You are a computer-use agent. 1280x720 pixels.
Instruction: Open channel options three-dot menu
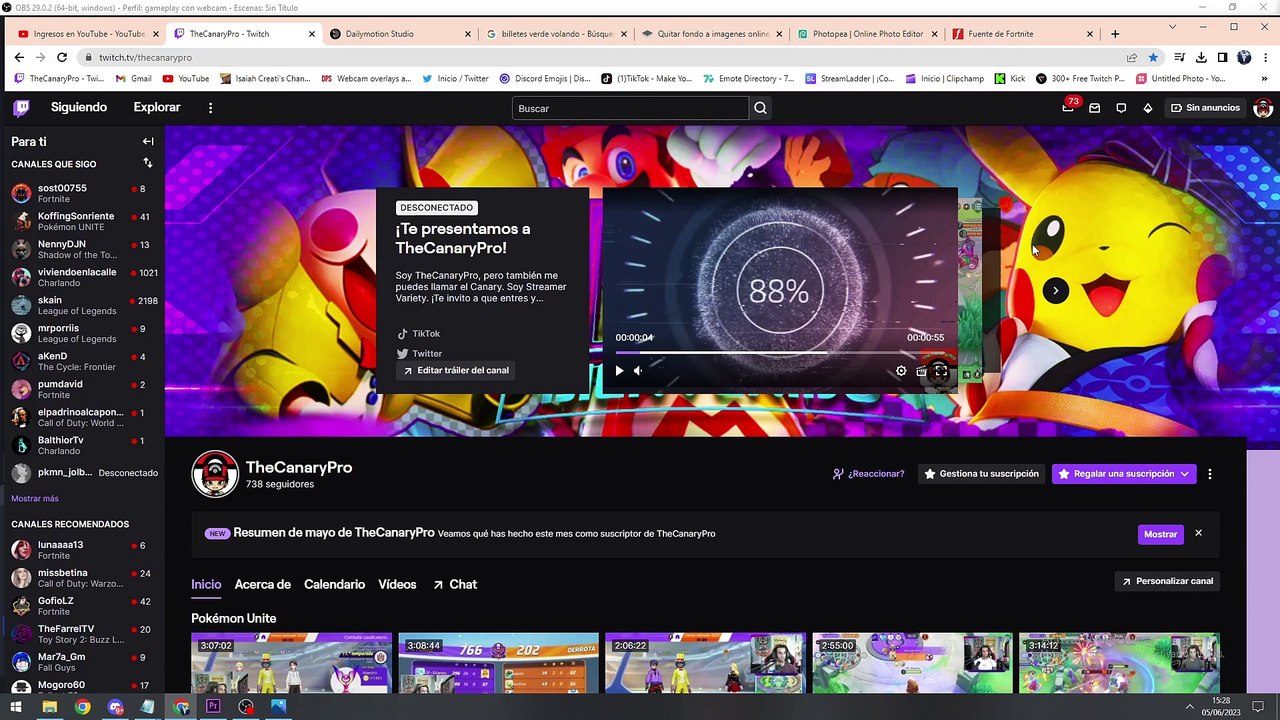pyautogui.click(x=1210, y=474)
